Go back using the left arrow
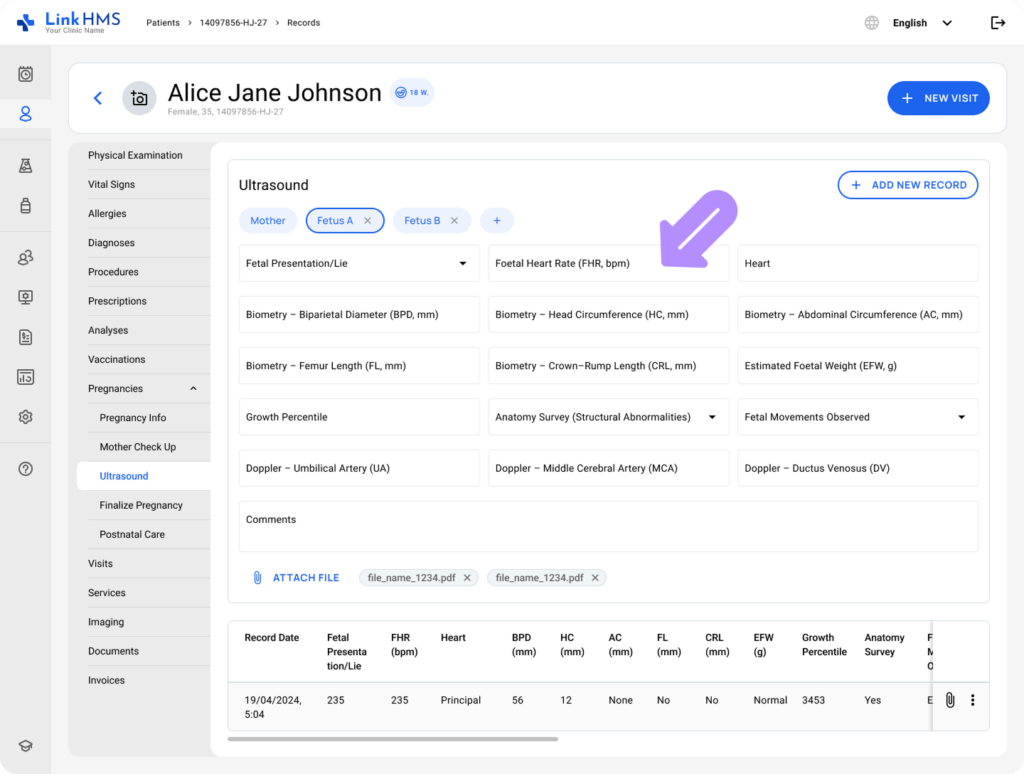This screenshot has width=1024, height=774. [98, 98]
